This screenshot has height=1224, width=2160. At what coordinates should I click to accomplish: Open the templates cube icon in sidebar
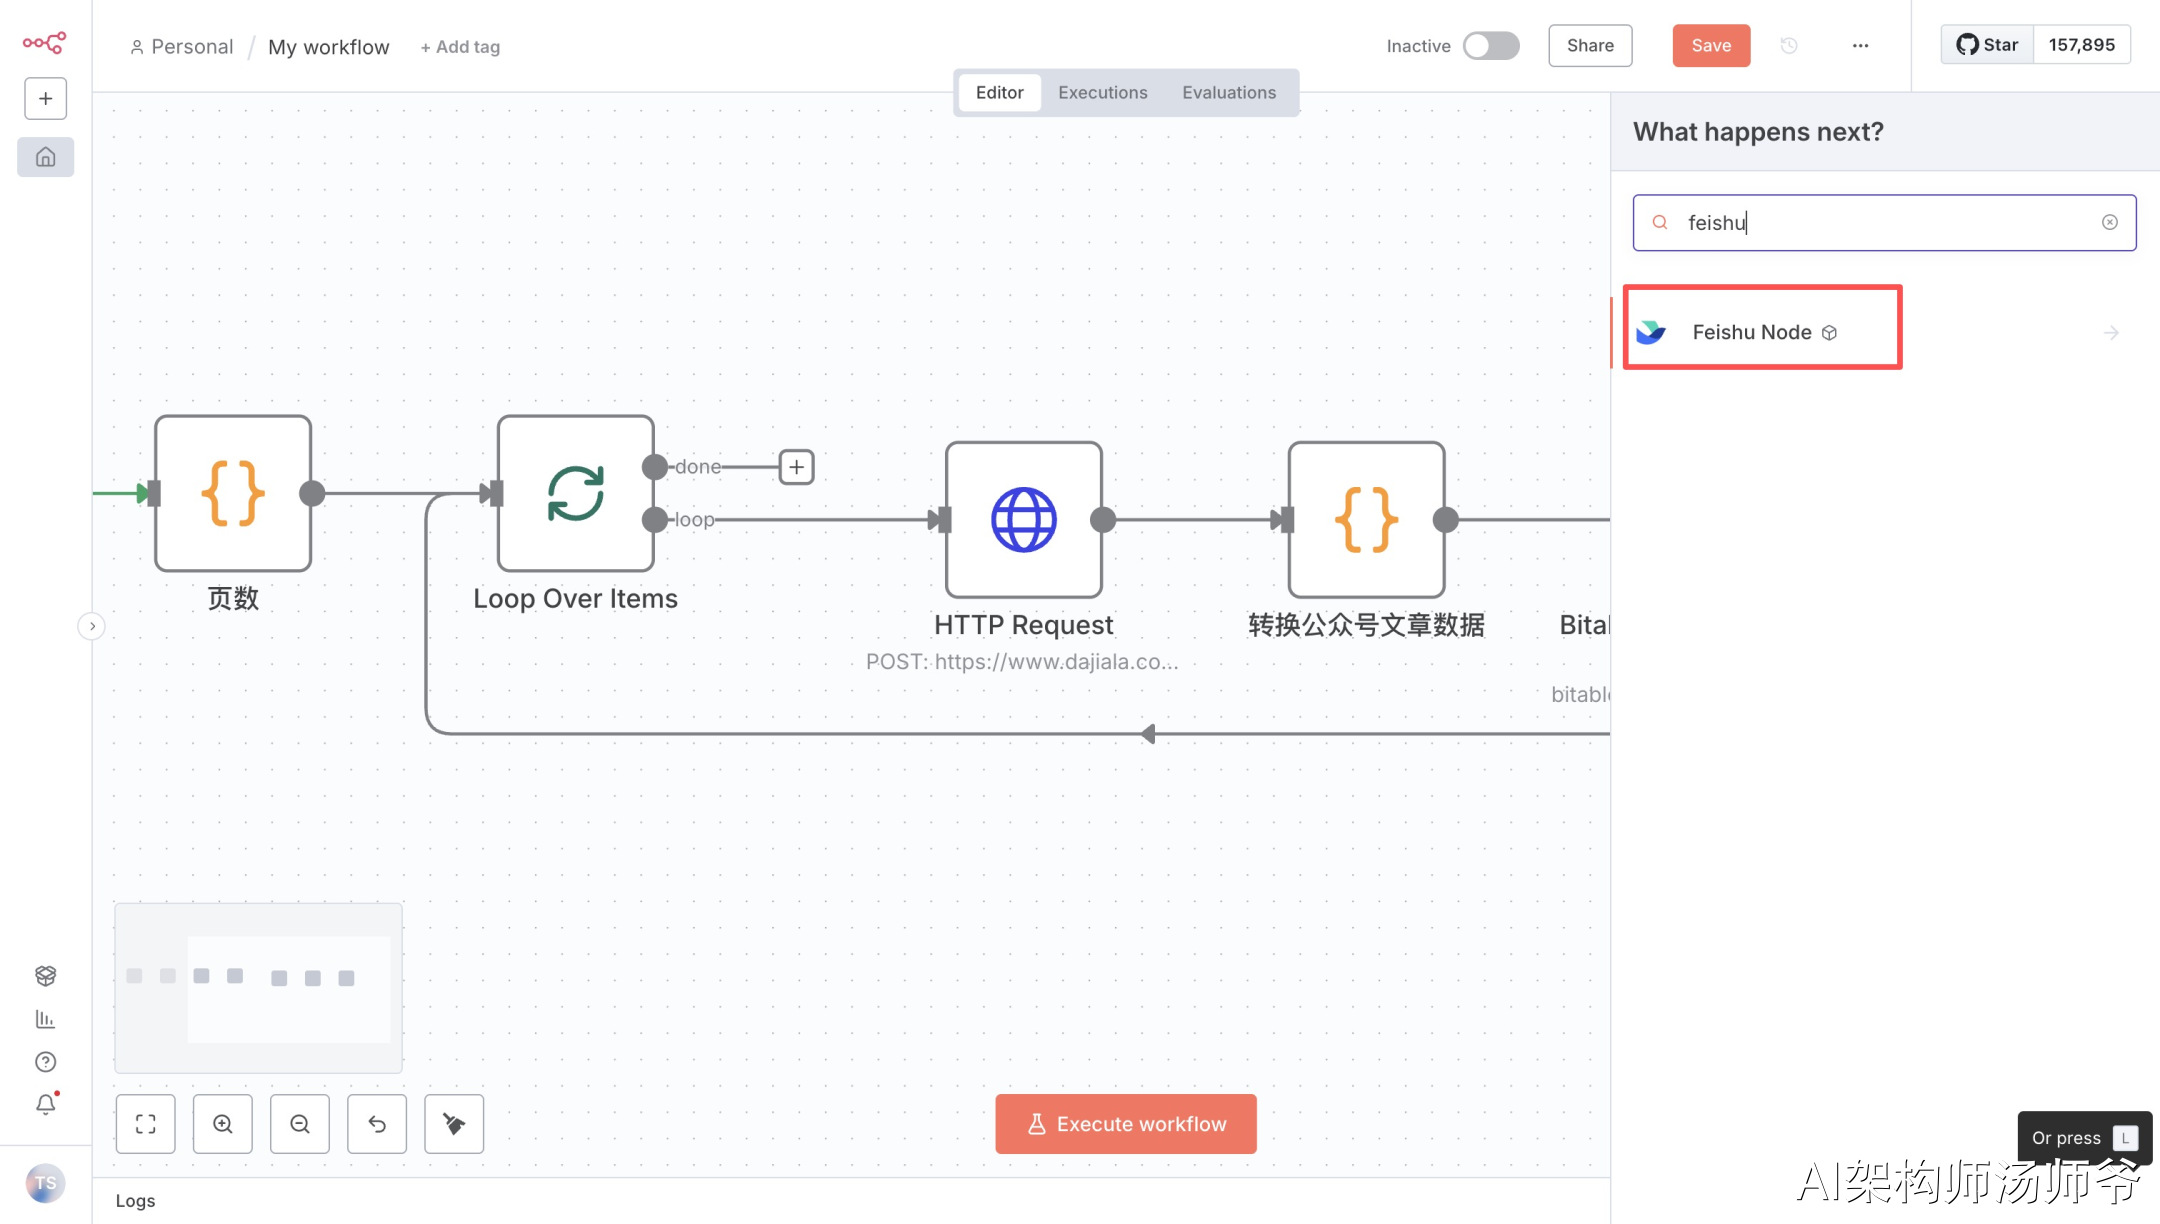[x=45, y=975]
